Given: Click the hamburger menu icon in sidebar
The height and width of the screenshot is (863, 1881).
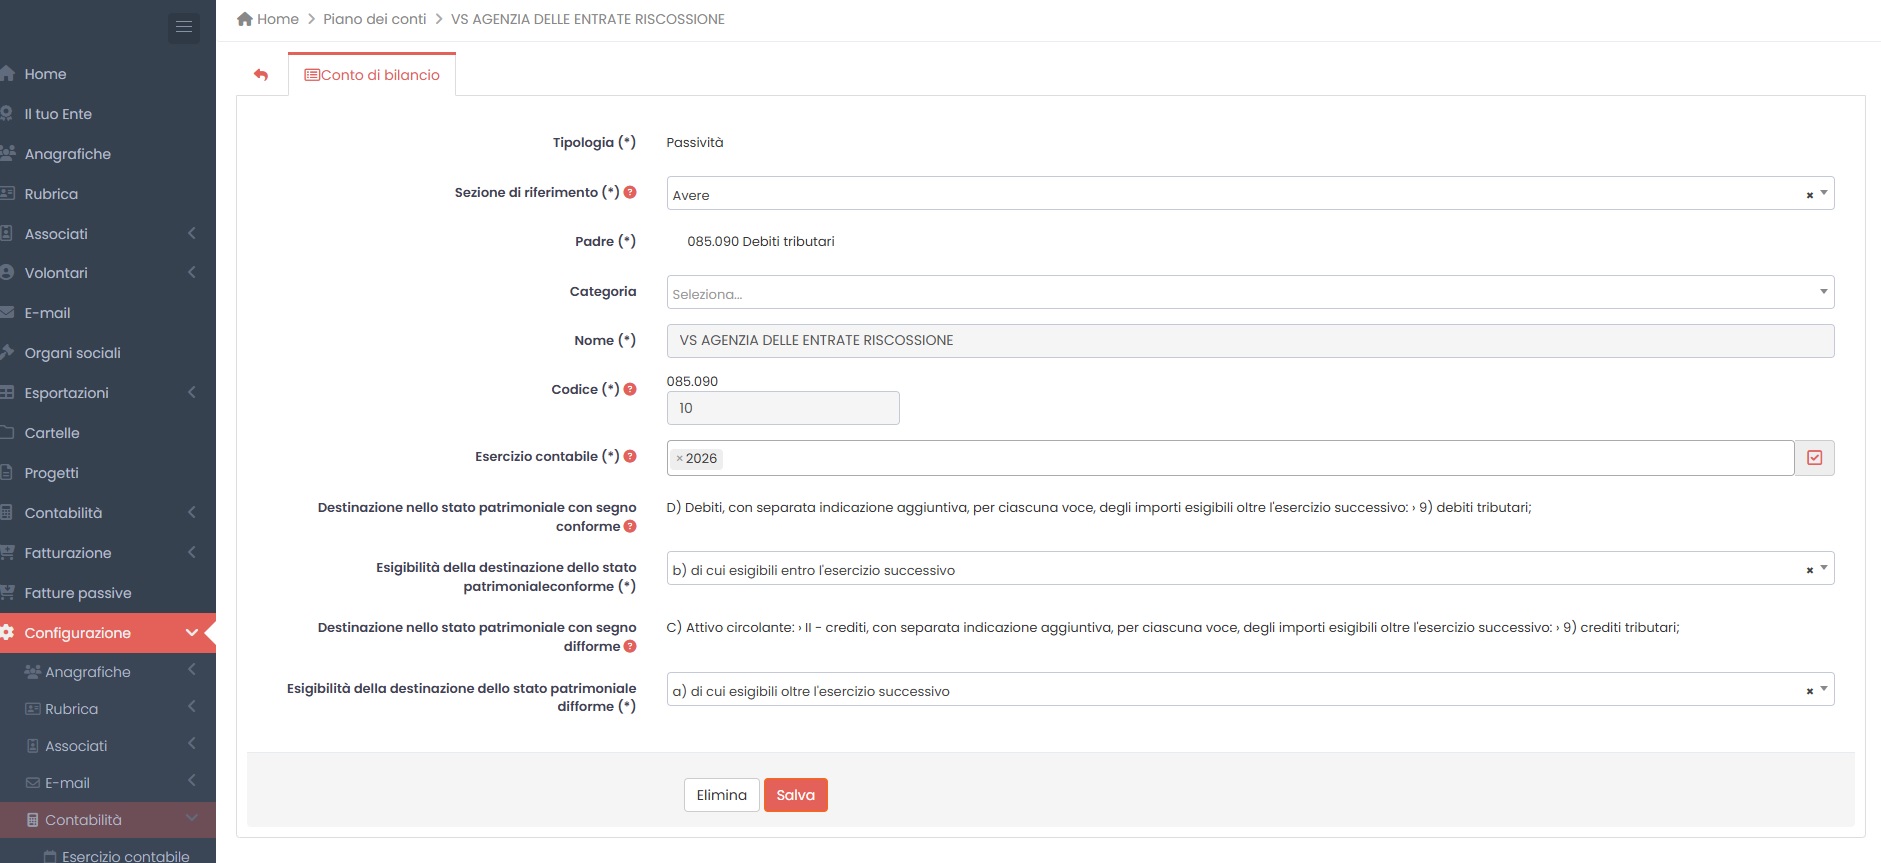Looking at the screenshot, I should click(183, 27).
